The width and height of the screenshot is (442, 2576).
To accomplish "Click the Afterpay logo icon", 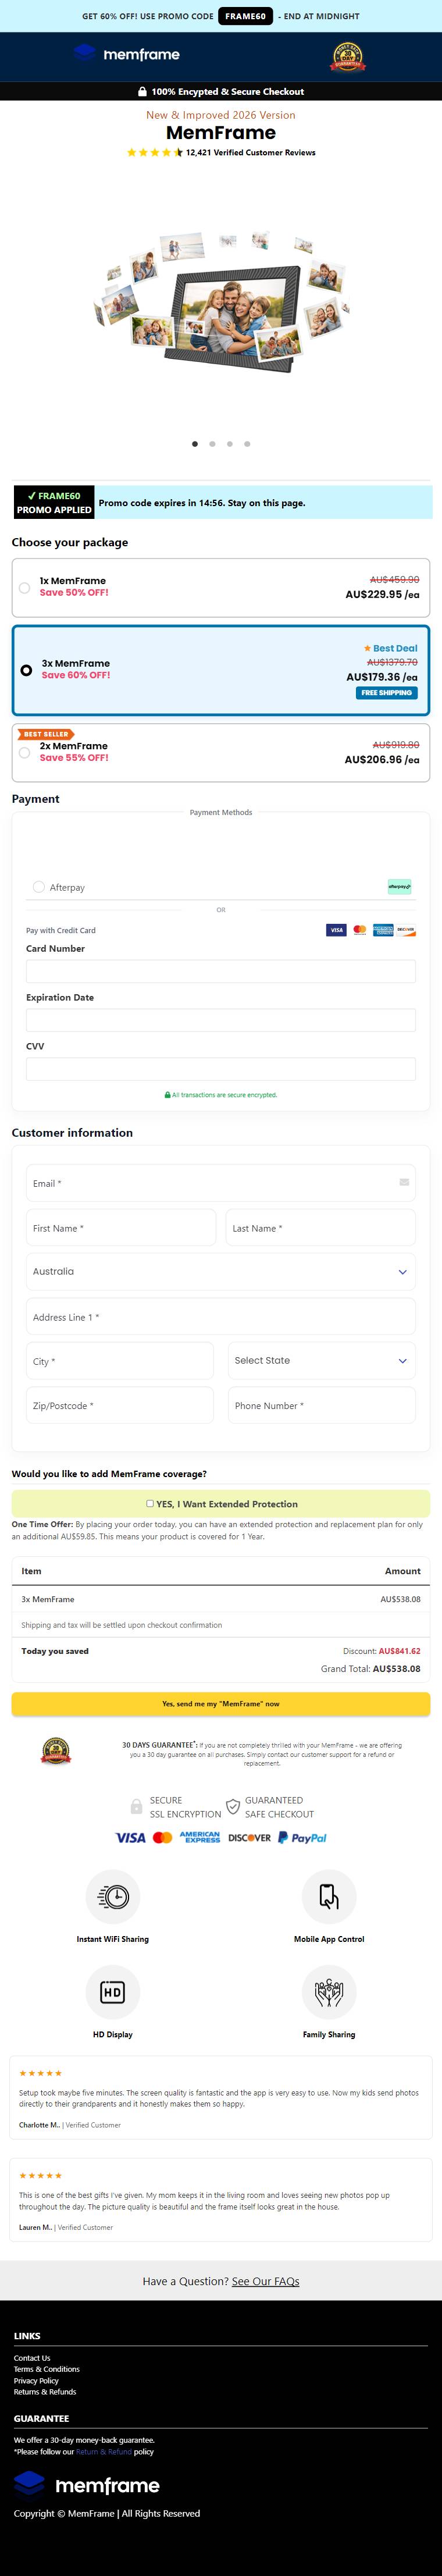I will tap(400, 886).
